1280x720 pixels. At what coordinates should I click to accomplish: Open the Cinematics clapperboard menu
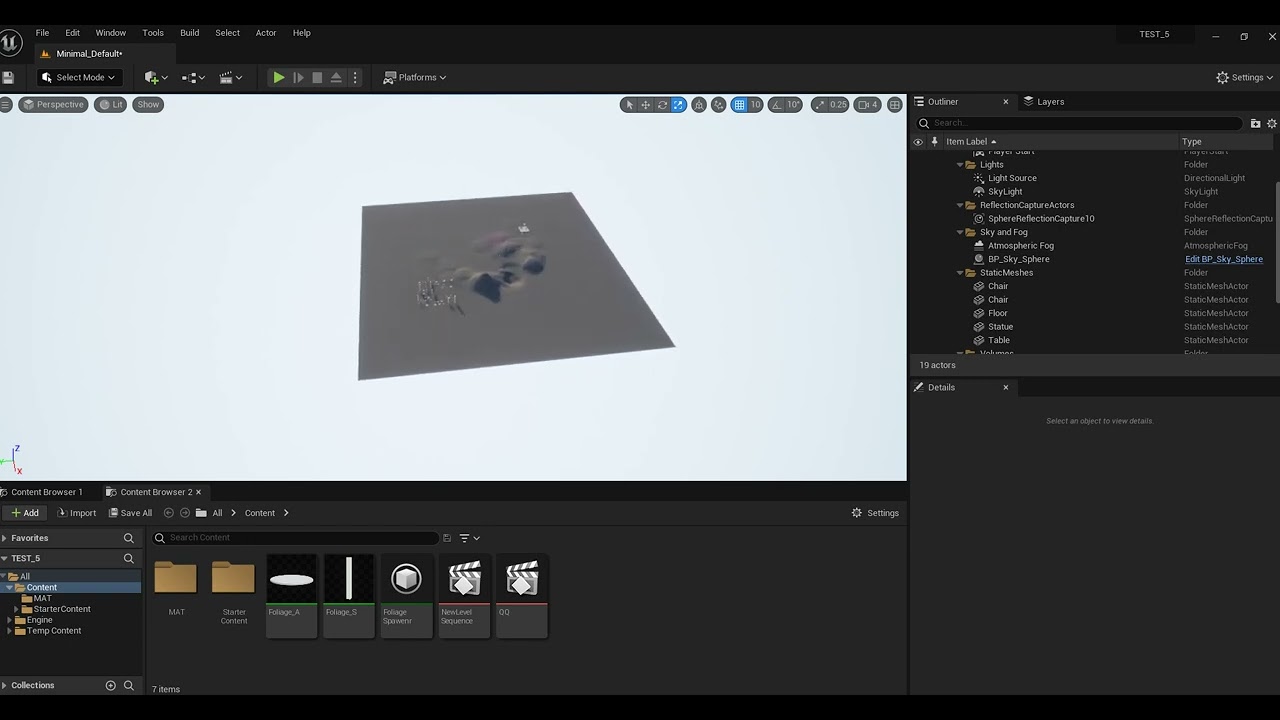[x=231, y=77]
